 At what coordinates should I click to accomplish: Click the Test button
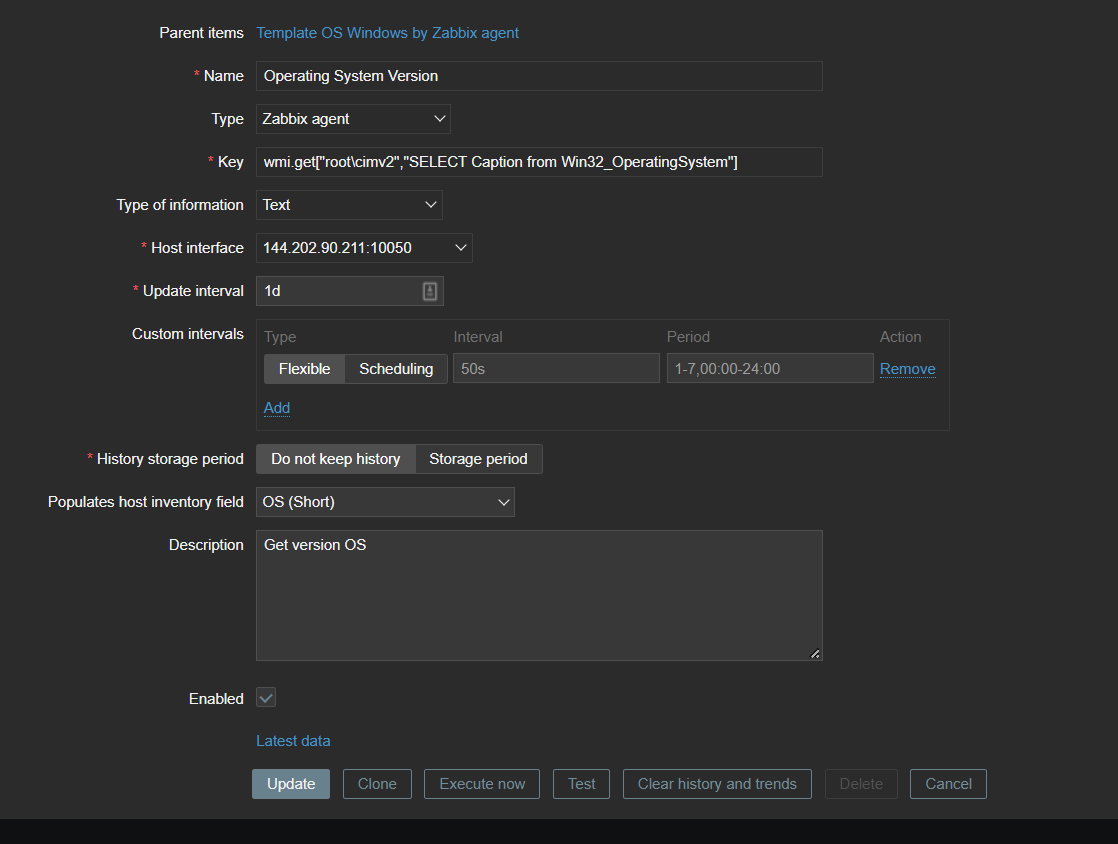pyautogui.click(x=581, y=784)
